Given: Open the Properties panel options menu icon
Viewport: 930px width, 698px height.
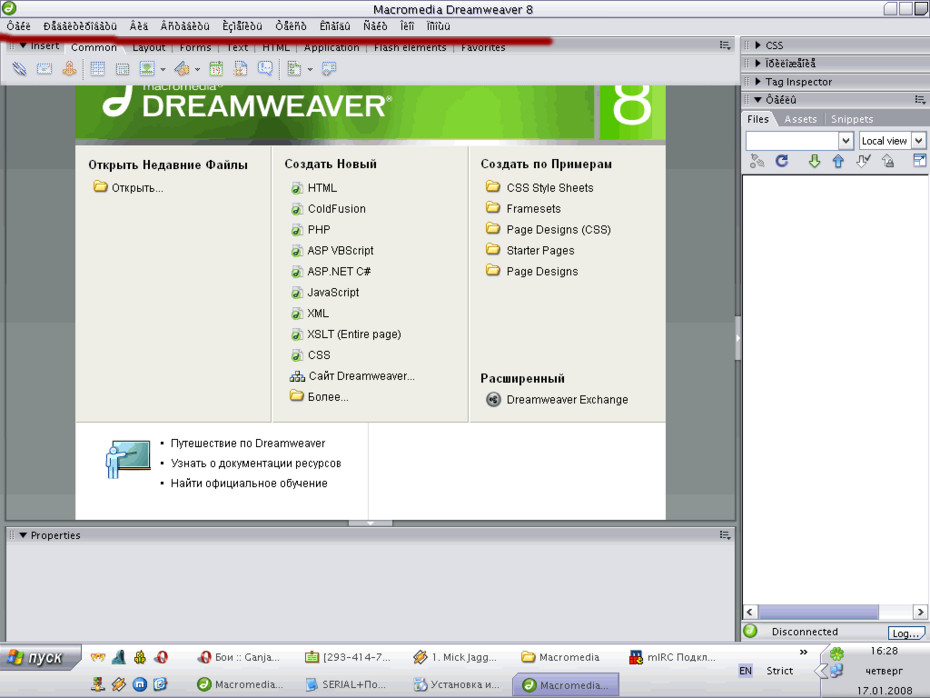Looking at the screenshot, I should pos(725,535).
